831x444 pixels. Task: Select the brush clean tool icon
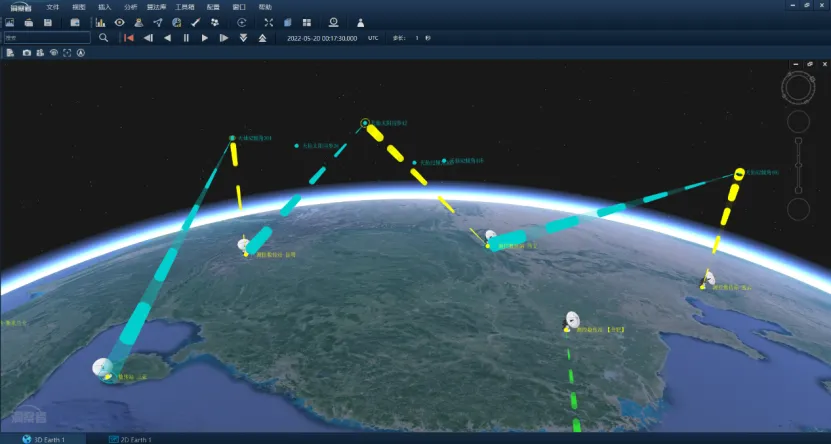196,22
